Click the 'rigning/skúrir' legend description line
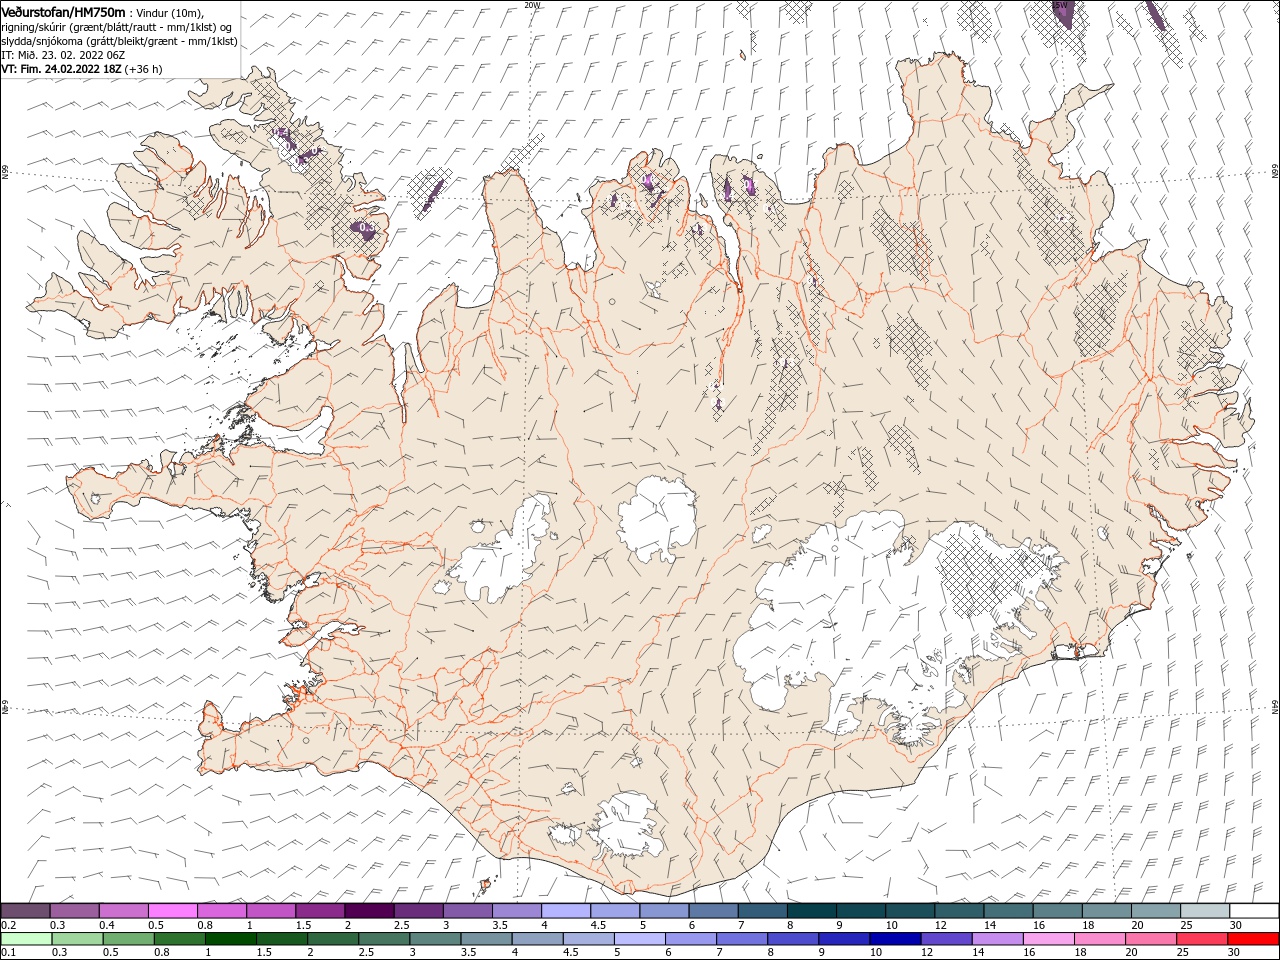The image size is (1280, 960). tap(117, 27)
